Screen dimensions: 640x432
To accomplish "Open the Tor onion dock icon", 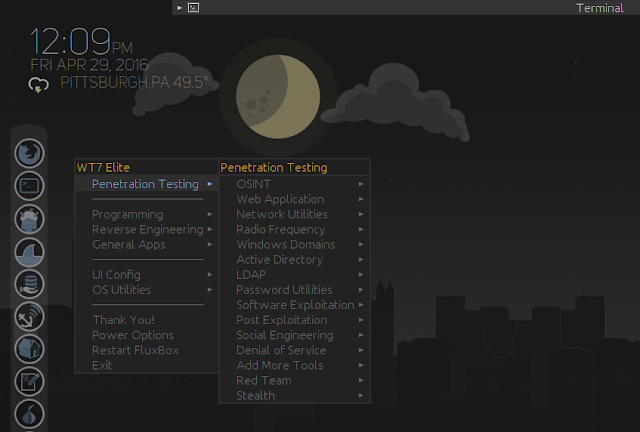I will 29,414.
